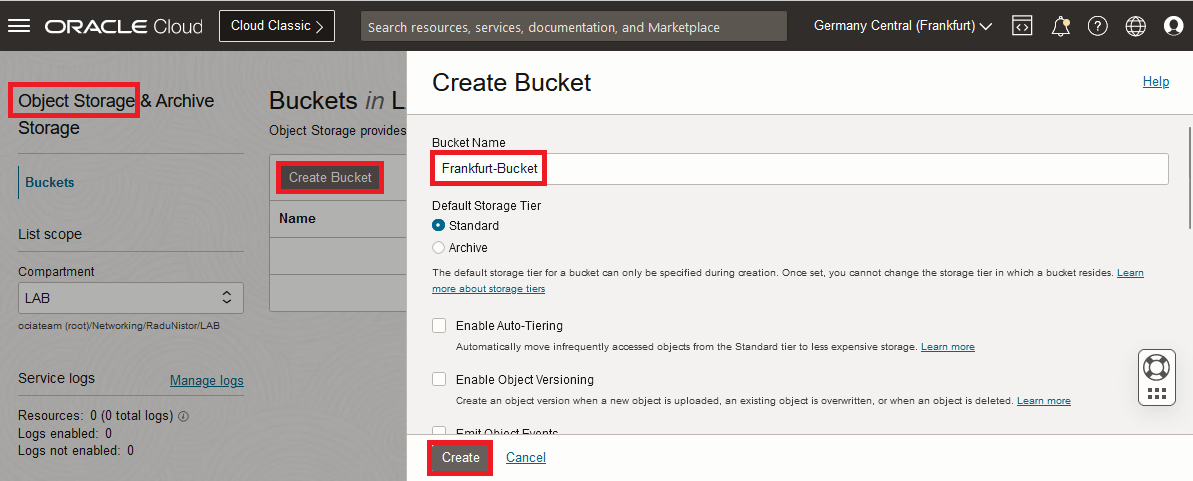Open the user profile avatar menu
This screenshot has width=1193, height=481.
click(1174, 26)
